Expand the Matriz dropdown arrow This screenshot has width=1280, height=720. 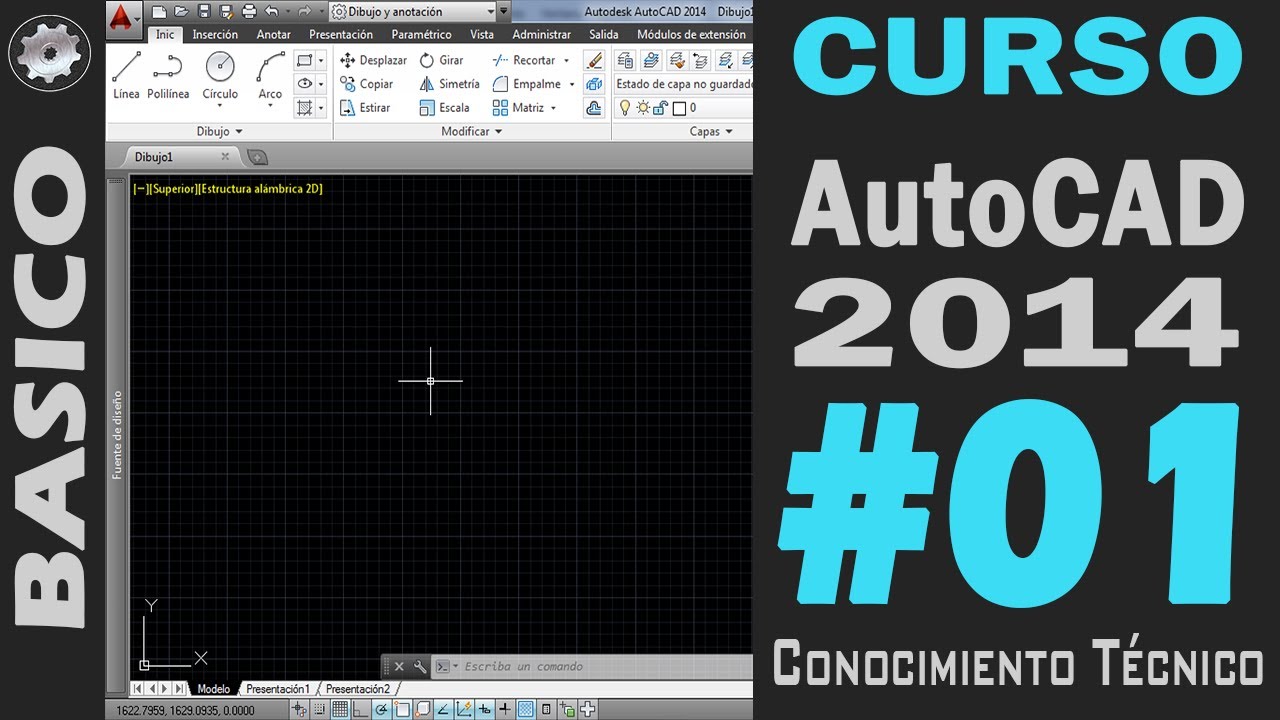[x=553, y=108]
